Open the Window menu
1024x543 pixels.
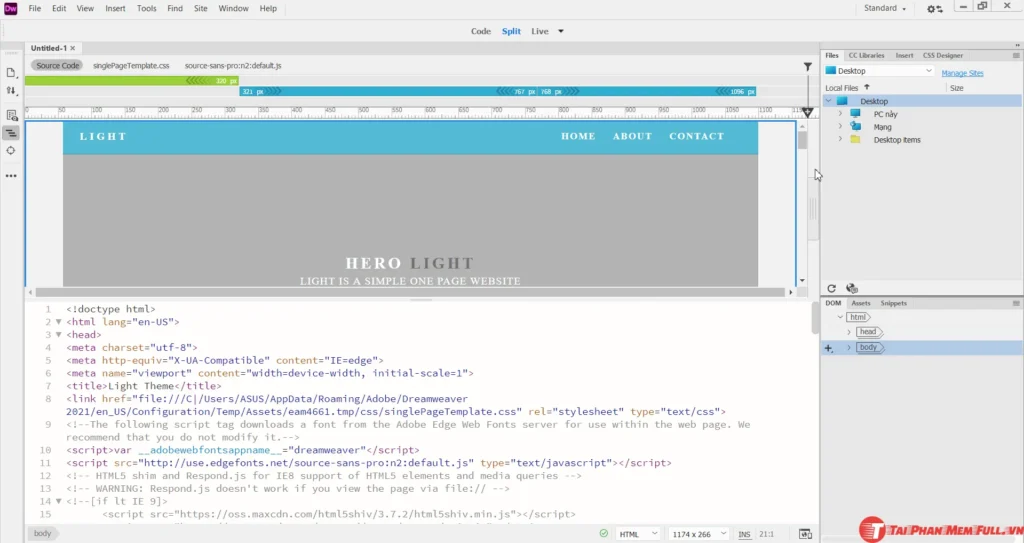click(233, 8)
